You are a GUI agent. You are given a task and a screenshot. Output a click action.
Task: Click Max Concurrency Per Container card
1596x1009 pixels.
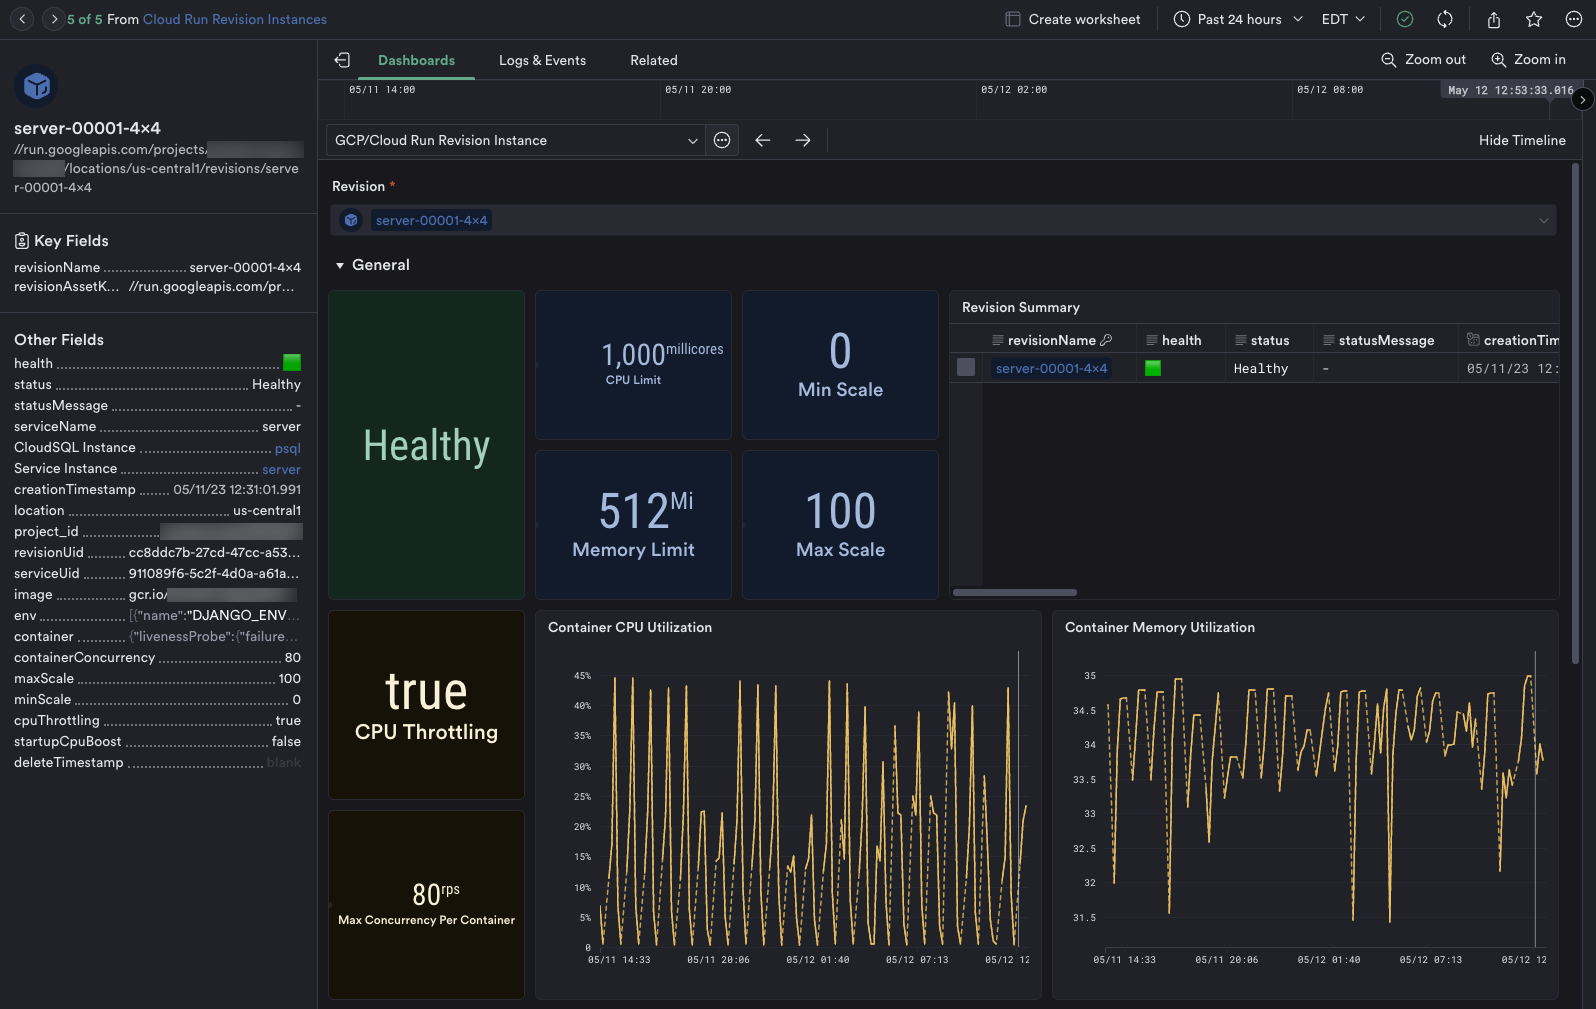click(426, 905)
